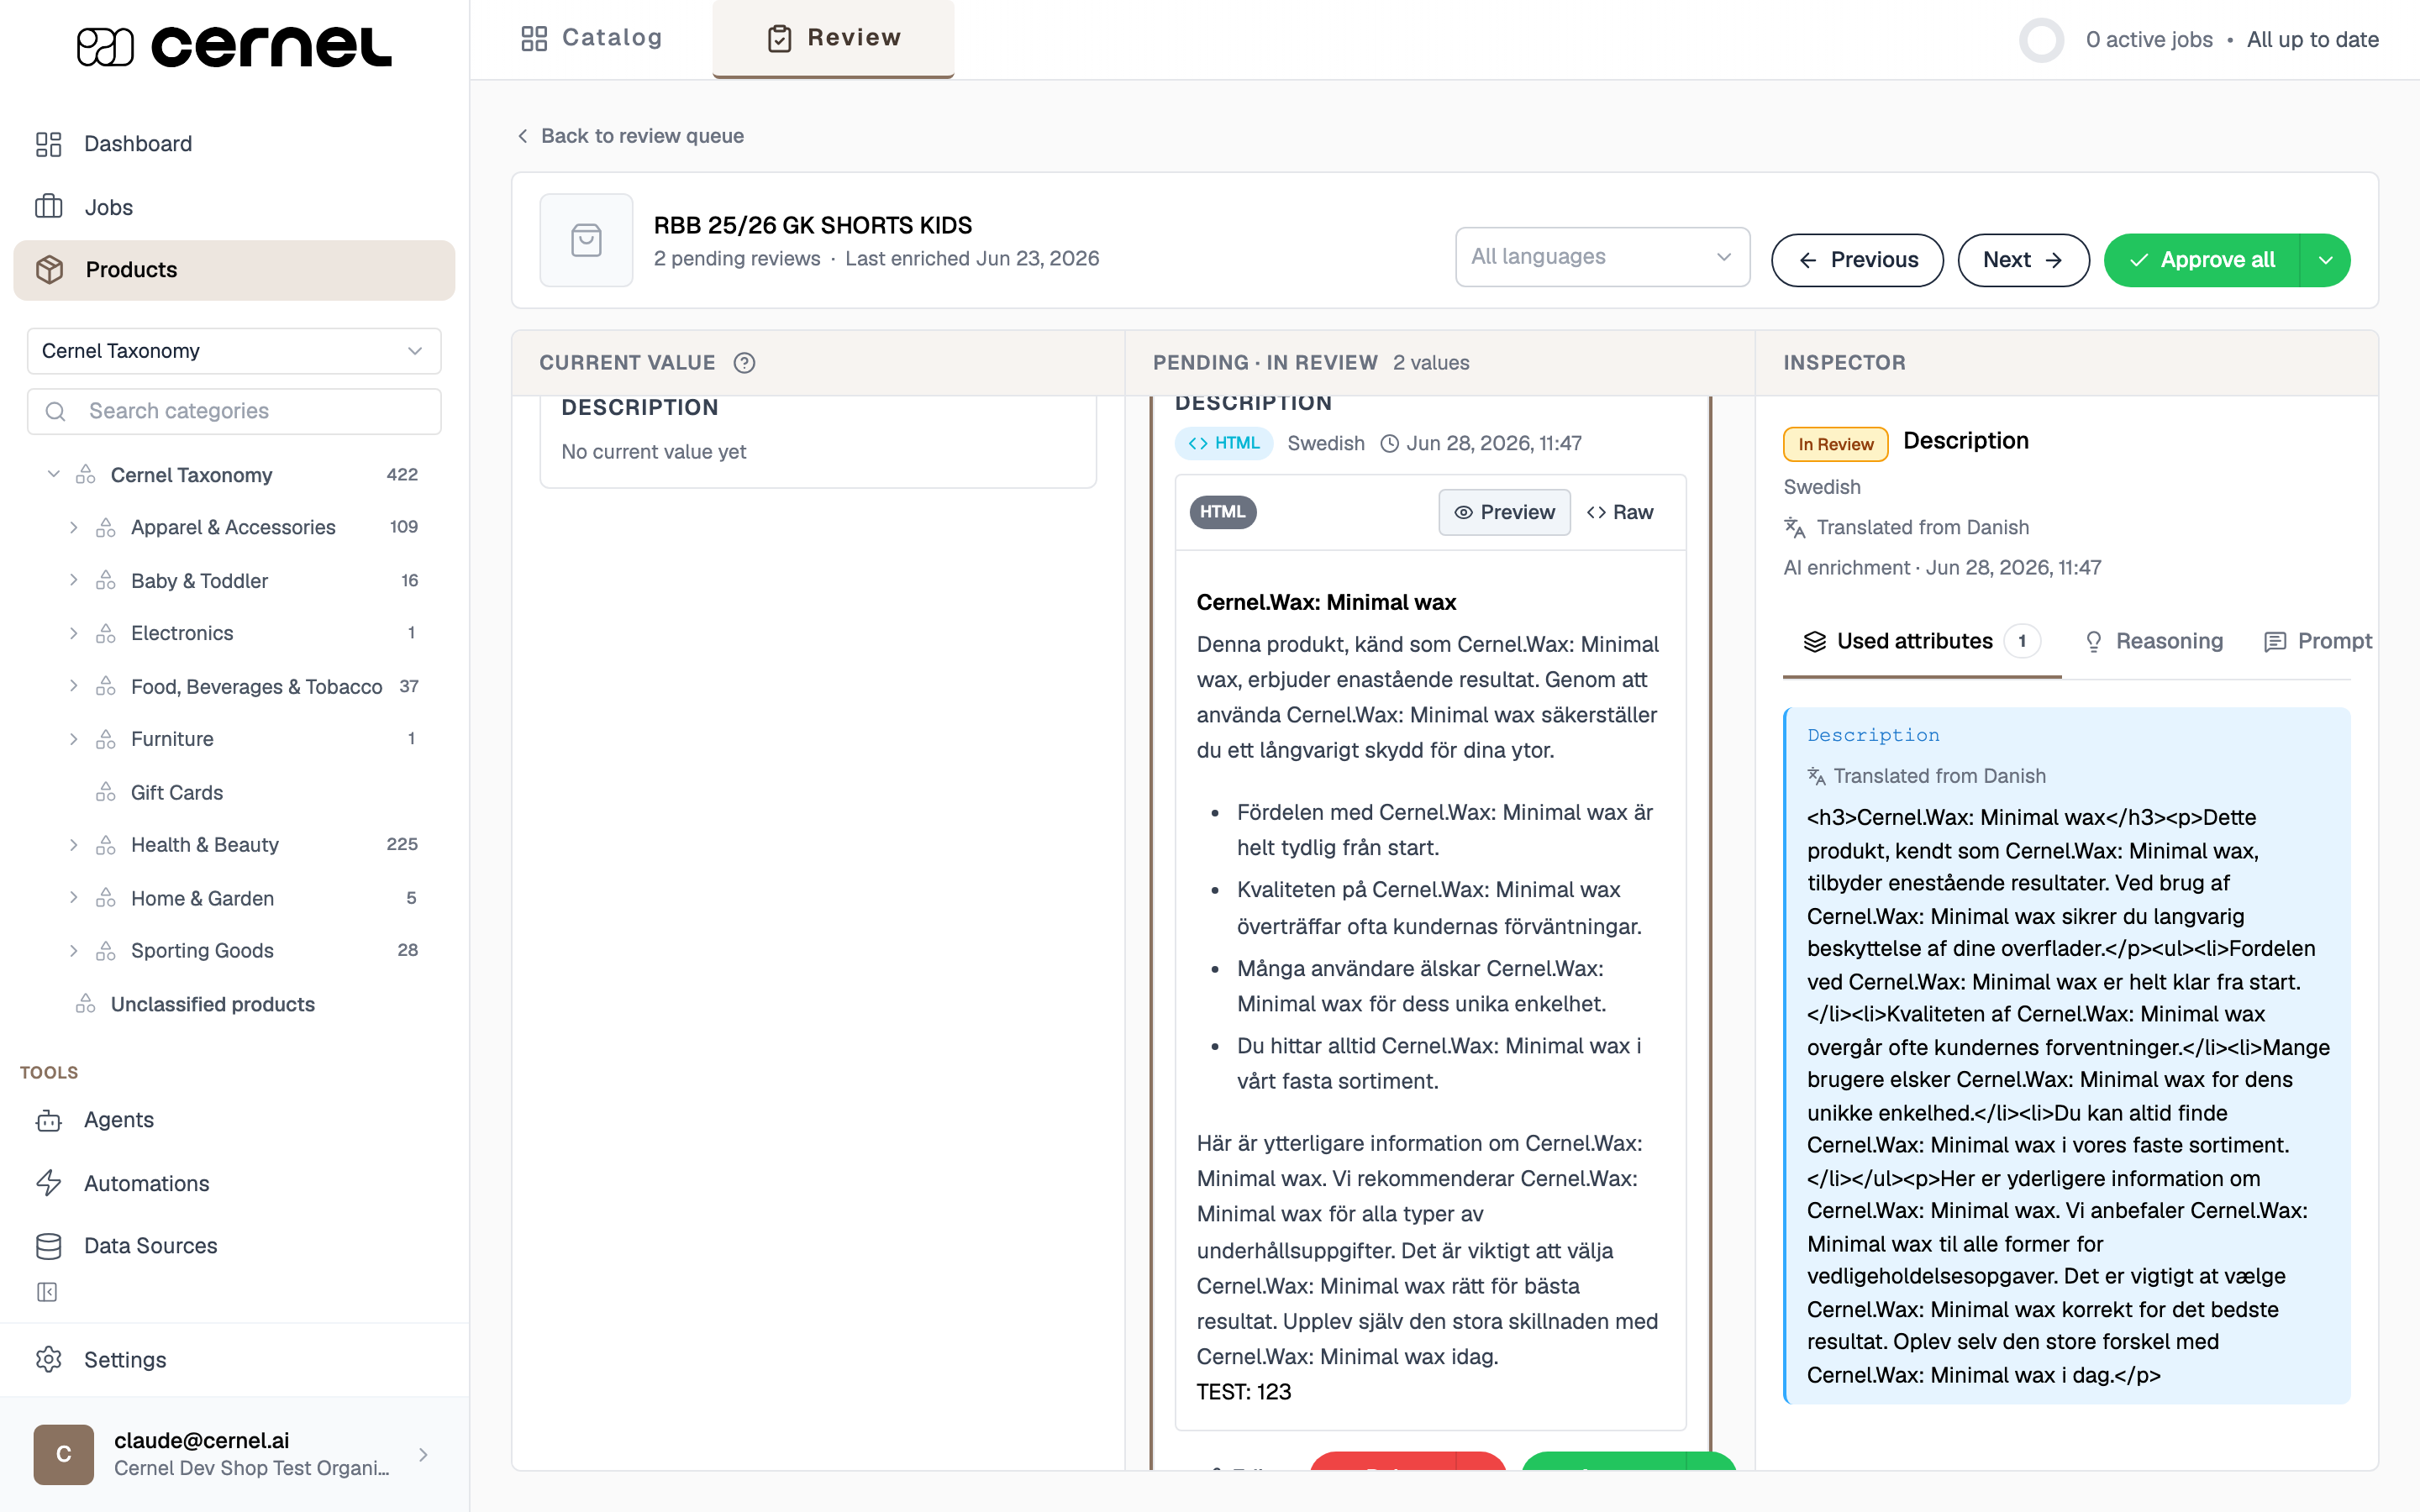2420x1512 pixels.
Task: Click the Settings gear icon
Action: [x=48, y=1359]
